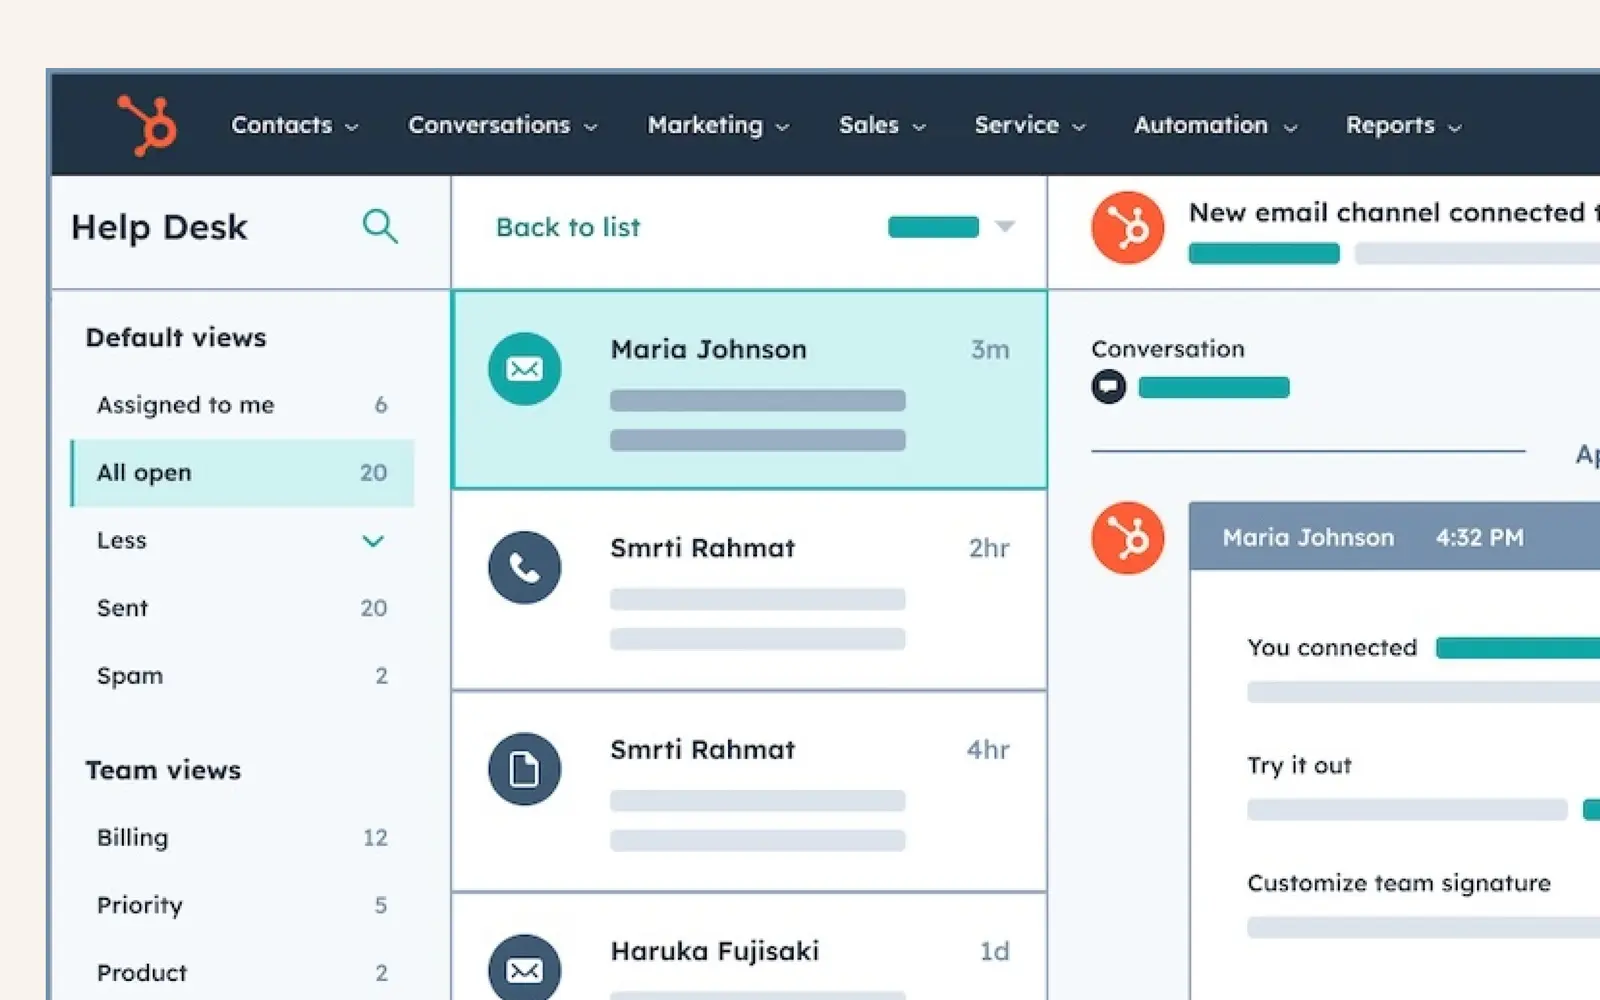The width and height of the screenshot is (1600, 1000).
Task: Click HubSpot avatar next to New email channel
Action: pos(1127,228)
